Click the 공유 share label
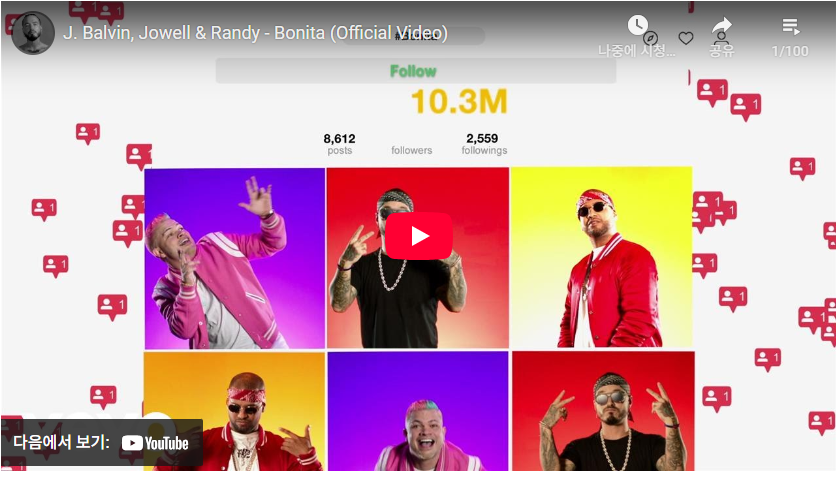 (722, 51)
